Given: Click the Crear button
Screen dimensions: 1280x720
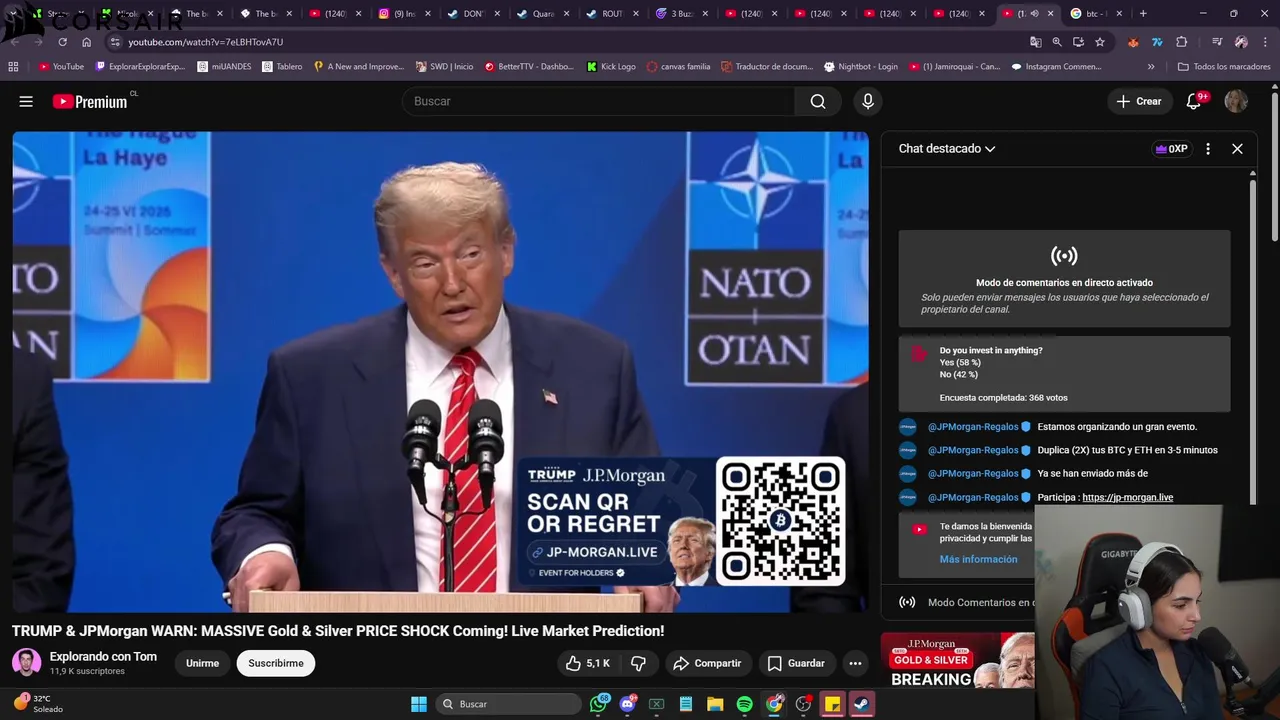Looking at the screenshot, I should pos(1139,101).
